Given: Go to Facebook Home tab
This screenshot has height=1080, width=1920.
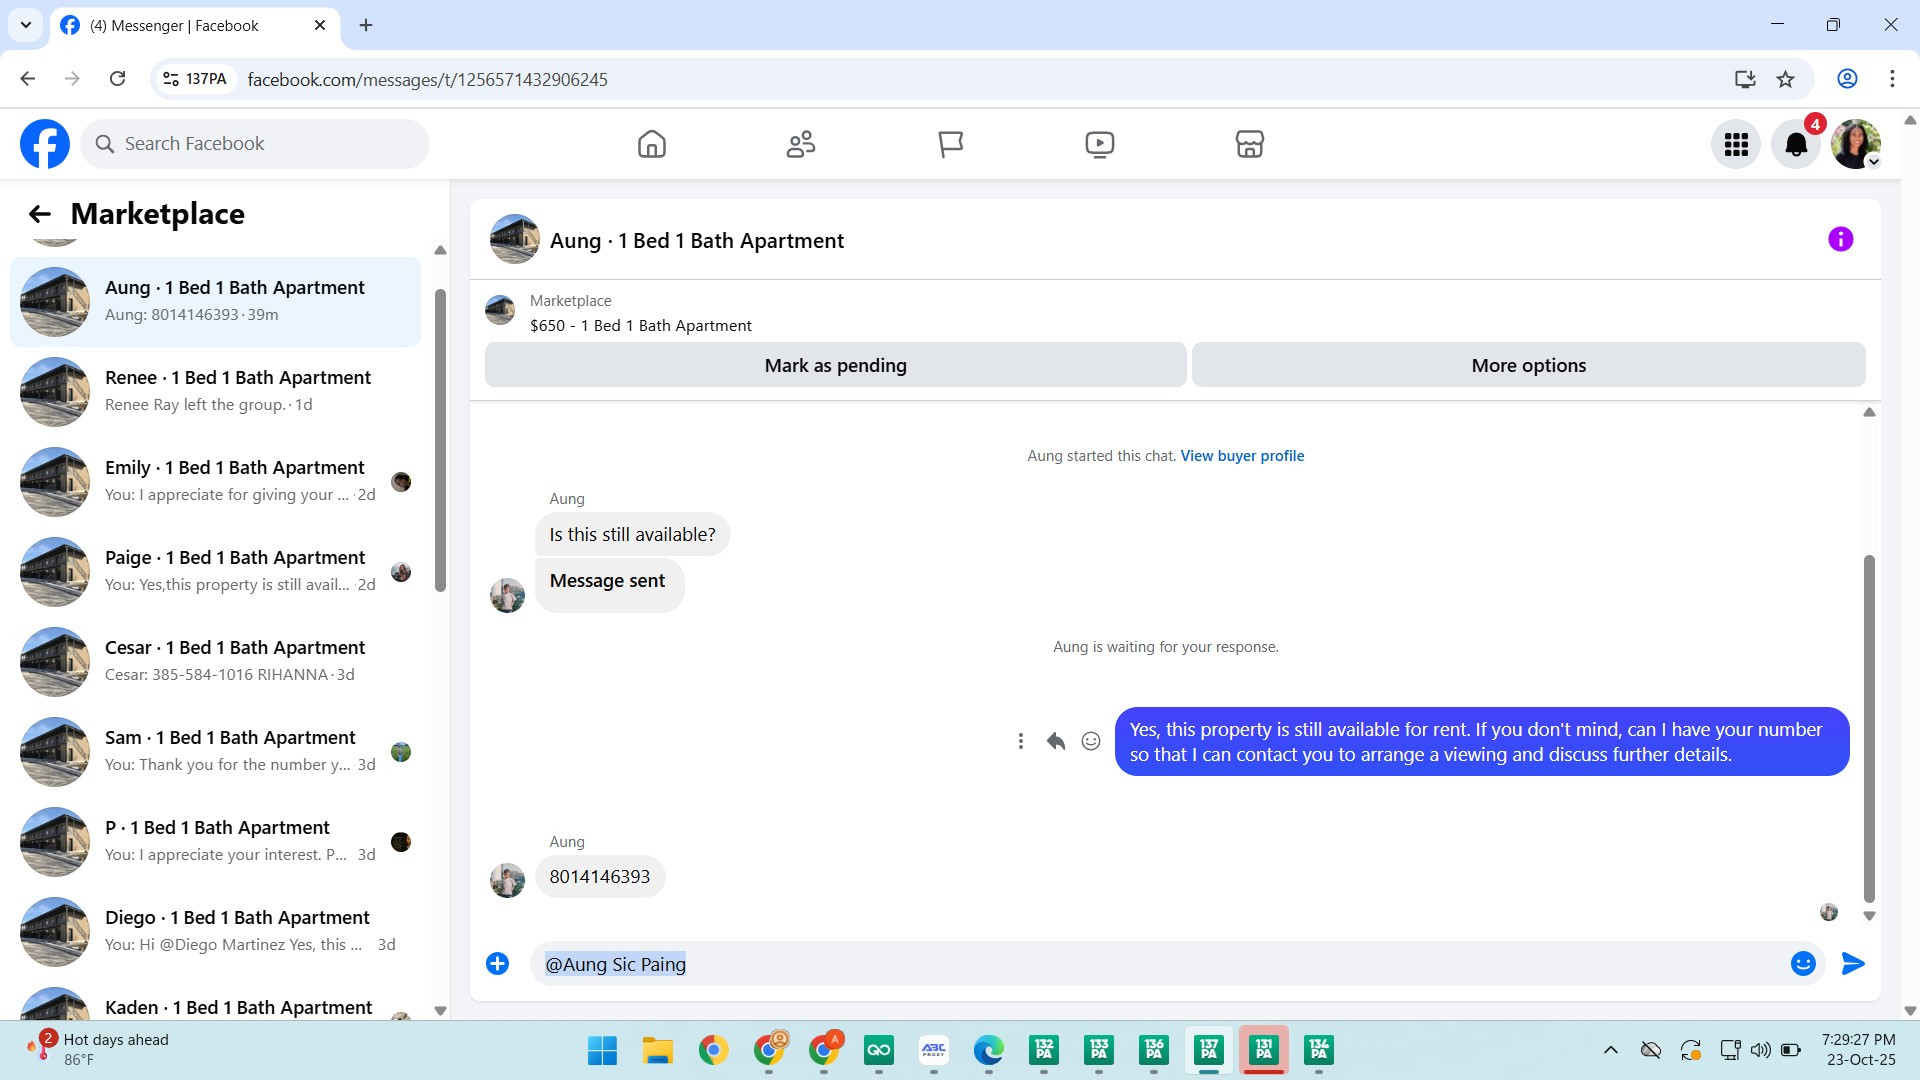Looking at the screenshot, I should tap(651, 145).
